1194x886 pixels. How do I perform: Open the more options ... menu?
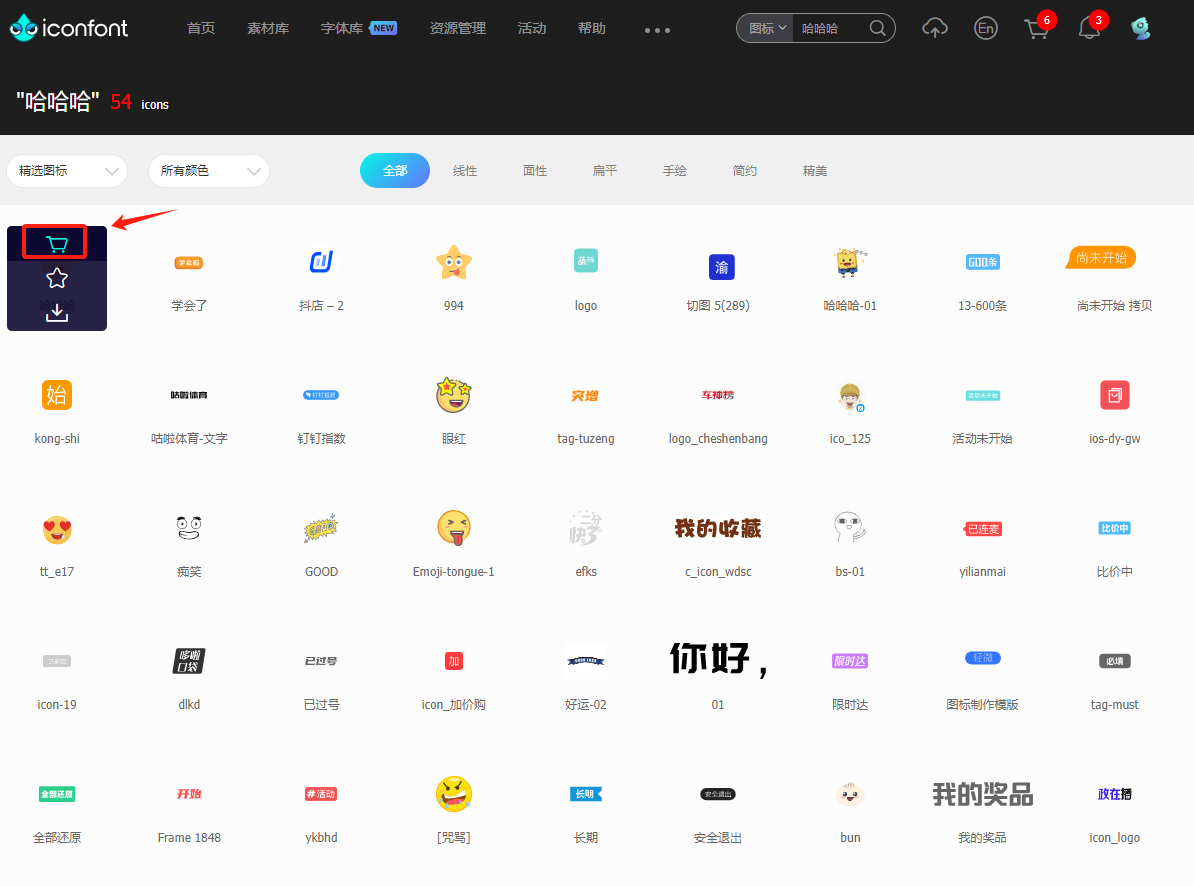(x=657, y=29)
